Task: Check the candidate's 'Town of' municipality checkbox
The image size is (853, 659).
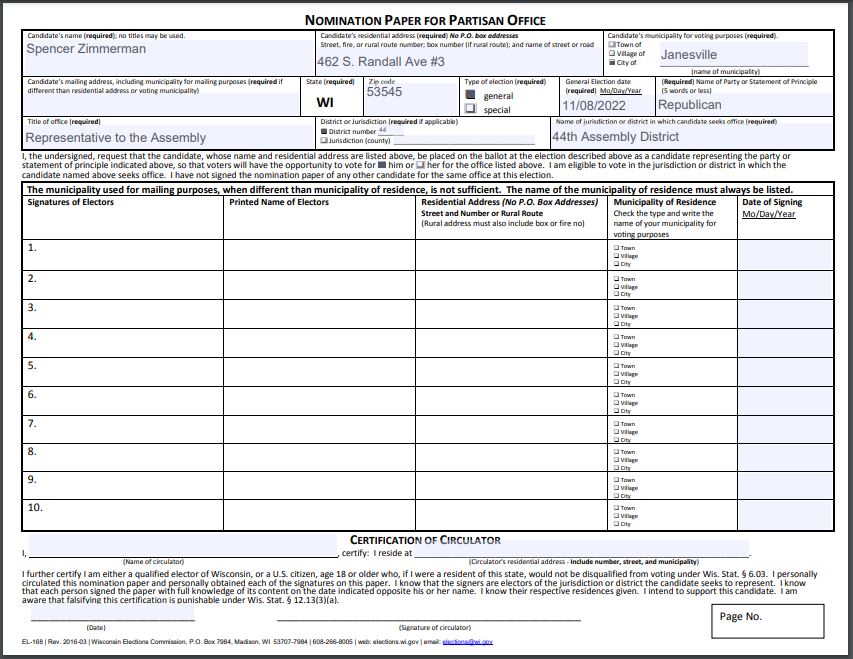Action: 612,45
